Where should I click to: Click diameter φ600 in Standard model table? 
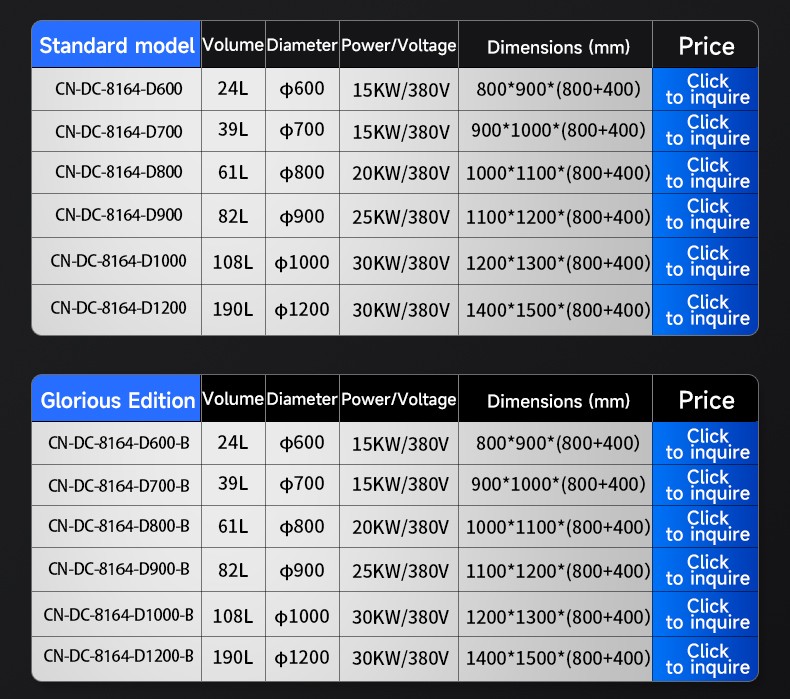pos(302,89)
